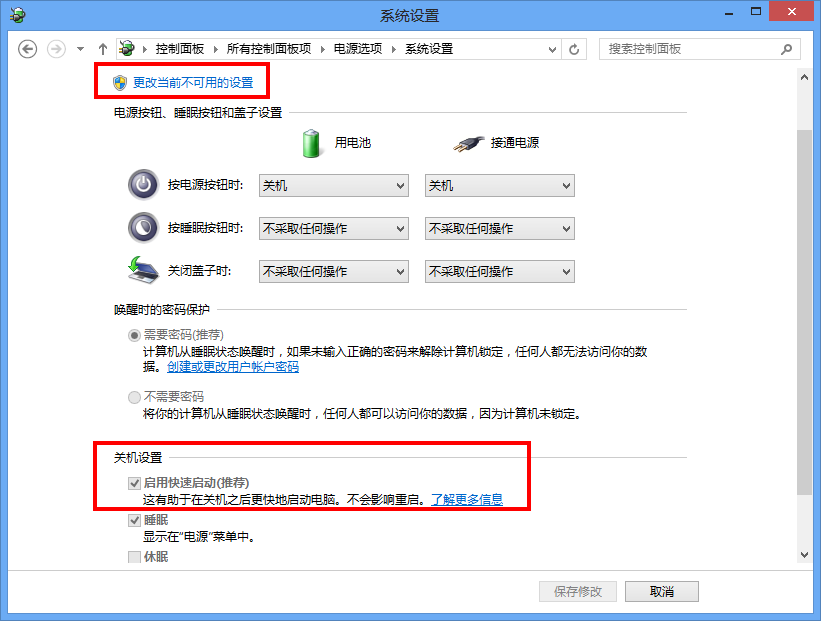Image resolution: width=821 pixels, height=621 pixels.
Task: Toggle 启用快速启动(推荐) checkbox
Action: pyautogui.click(x=134, y=483)
